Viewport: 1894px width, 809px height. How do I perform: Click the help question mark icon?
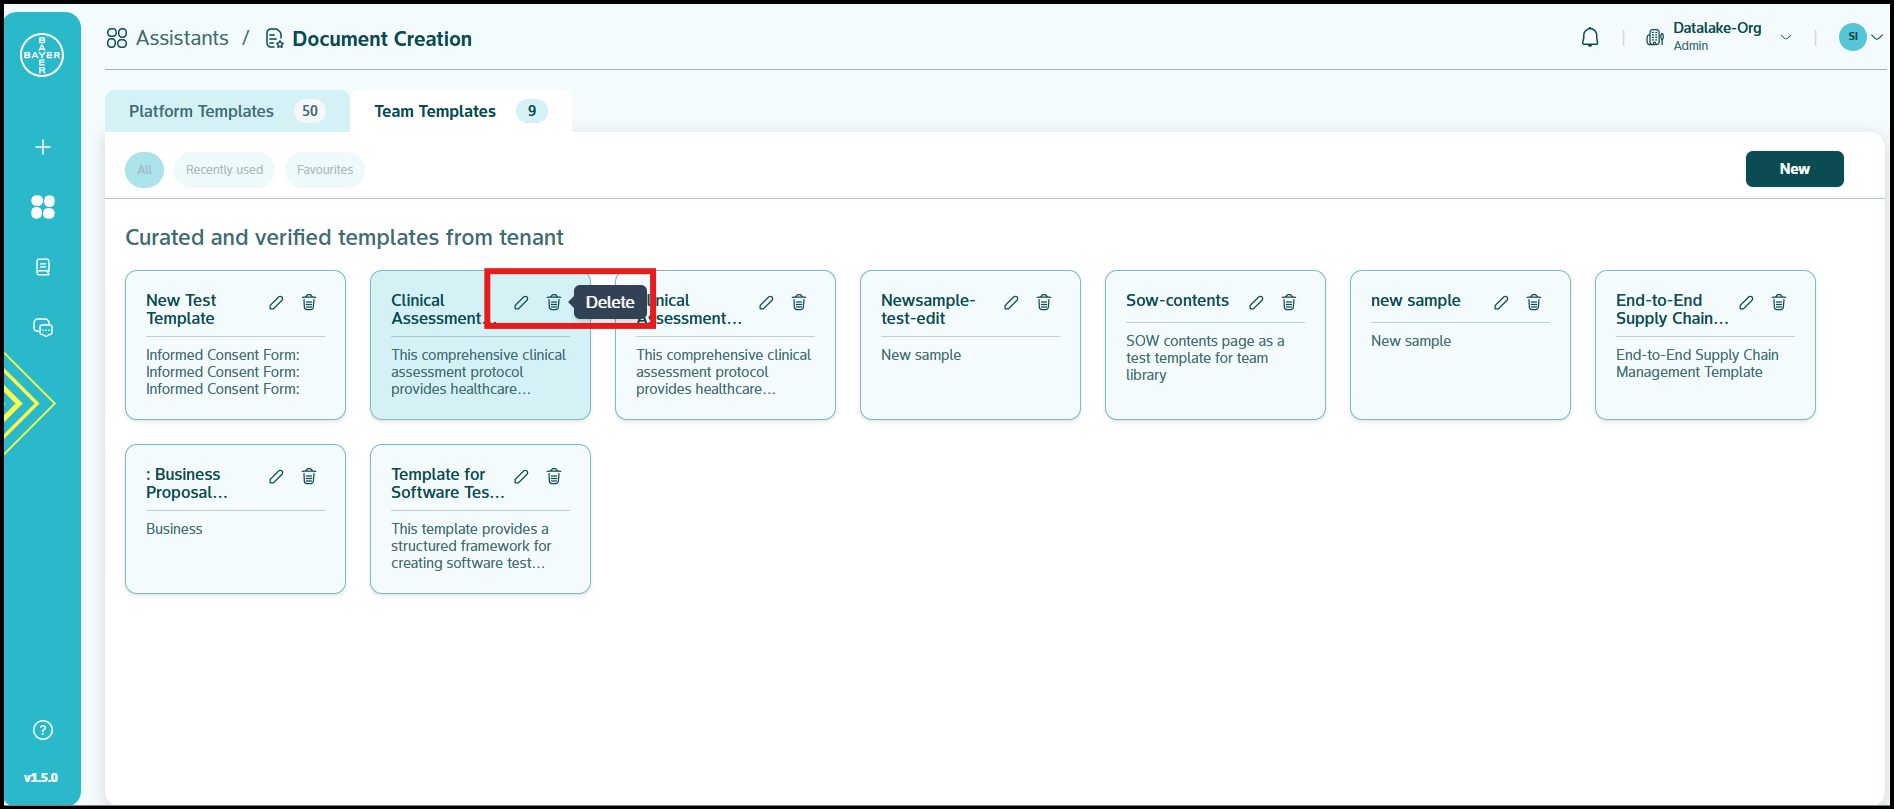pyautogui.click(x=42, y=730)
